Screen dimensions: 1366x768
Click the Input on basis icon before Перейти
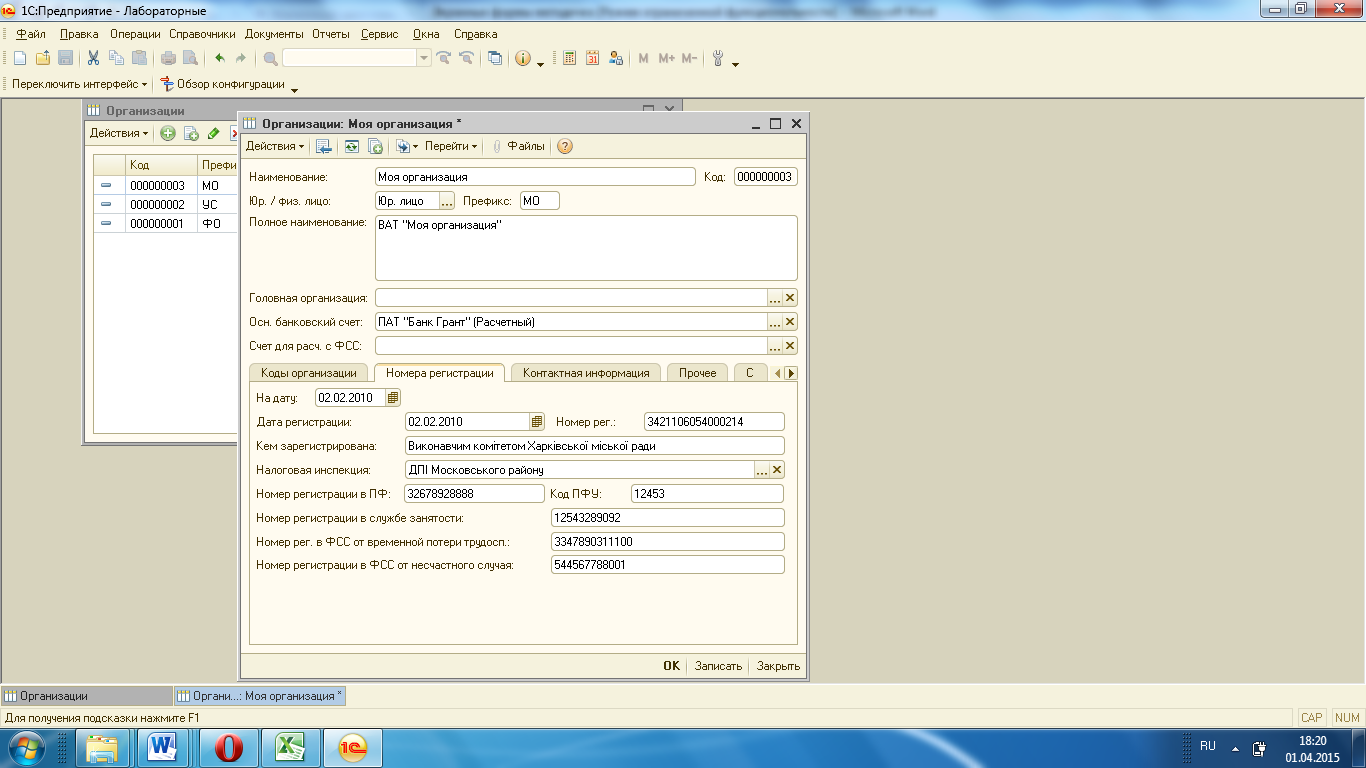(406, 146)
